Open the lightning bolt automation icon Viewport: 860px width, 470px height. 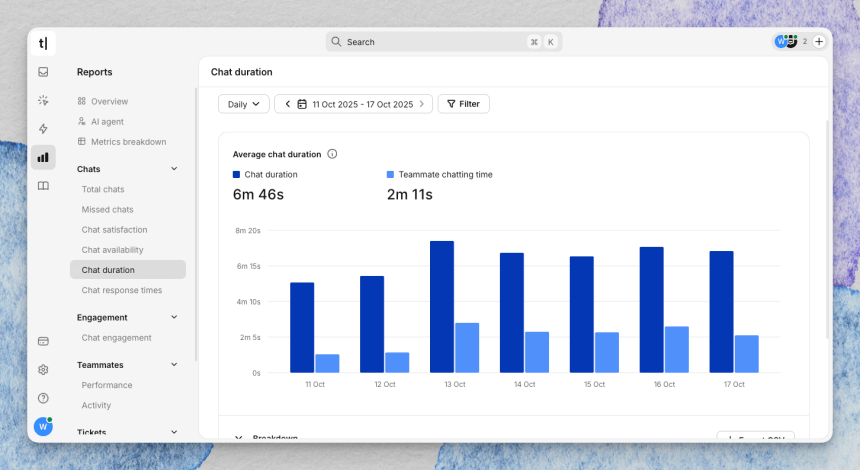point(43,129)
